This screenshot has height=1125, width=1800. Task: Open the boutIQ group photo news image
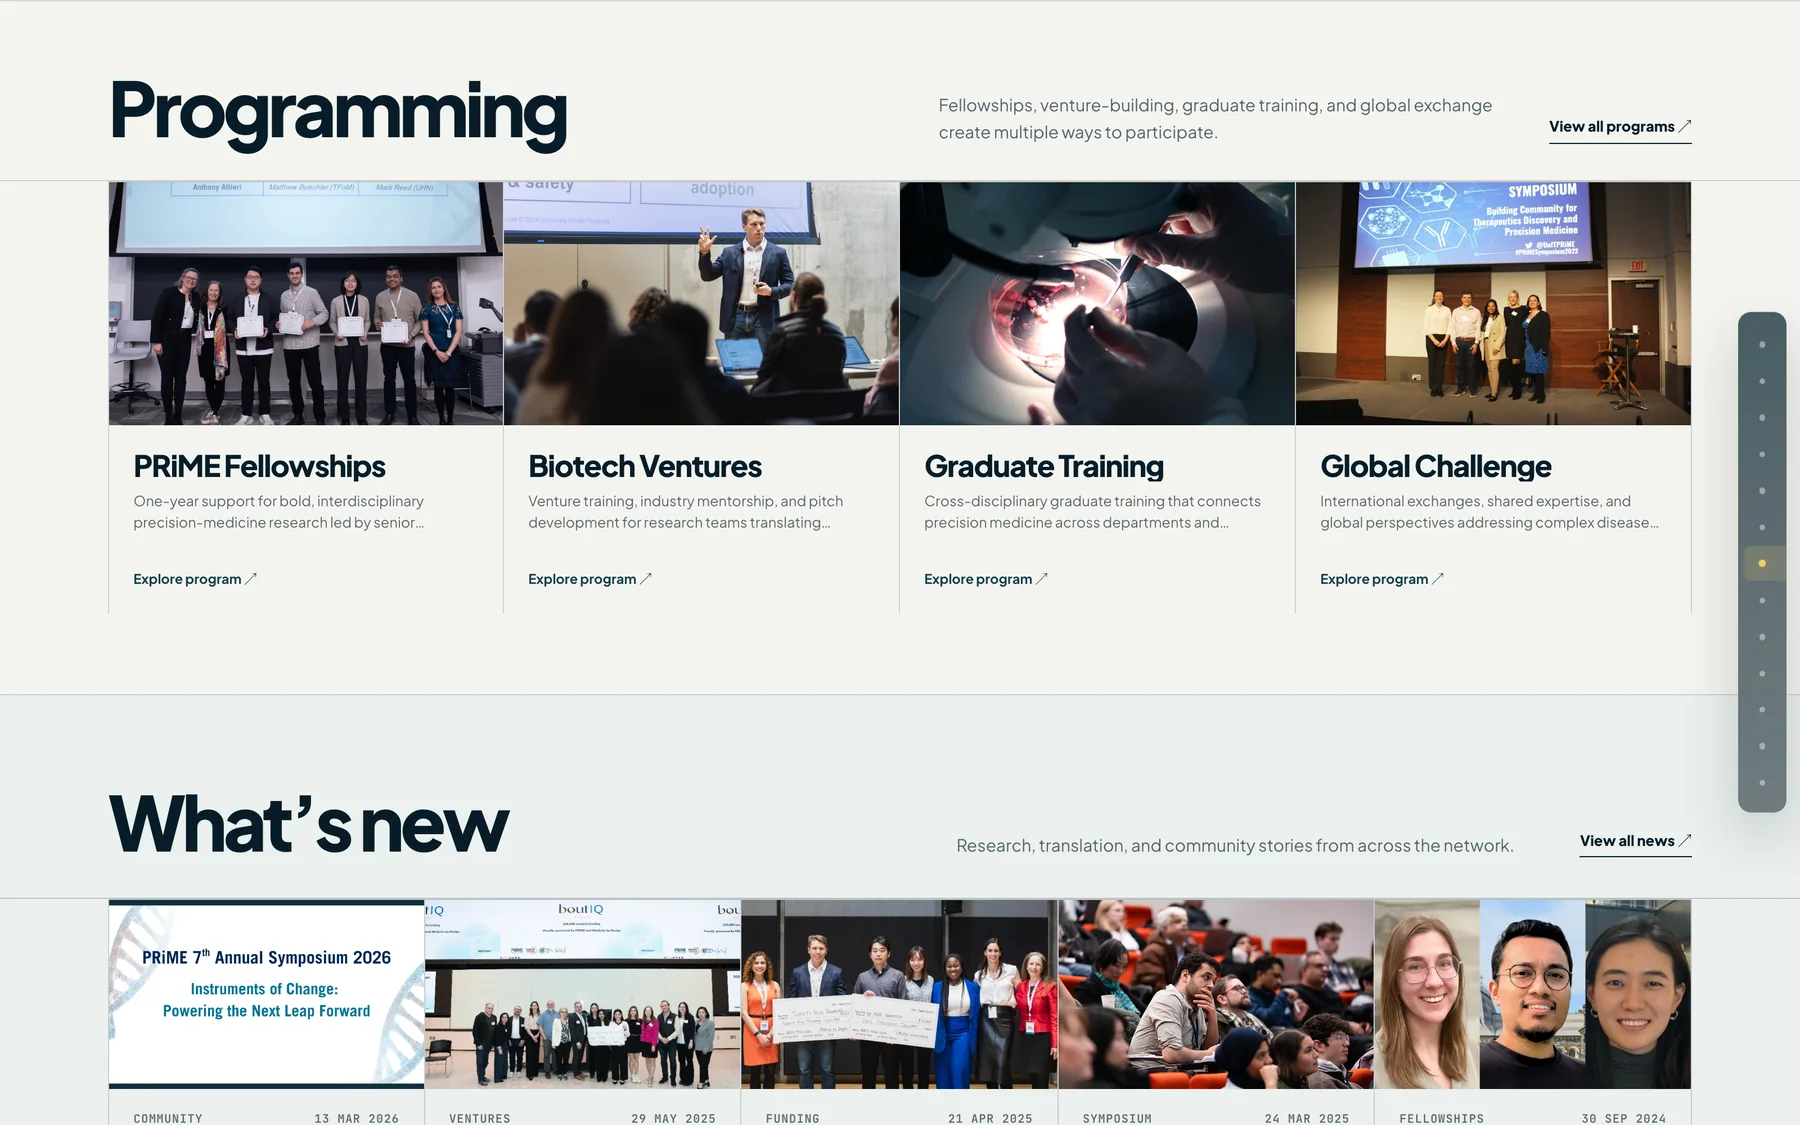583,994
